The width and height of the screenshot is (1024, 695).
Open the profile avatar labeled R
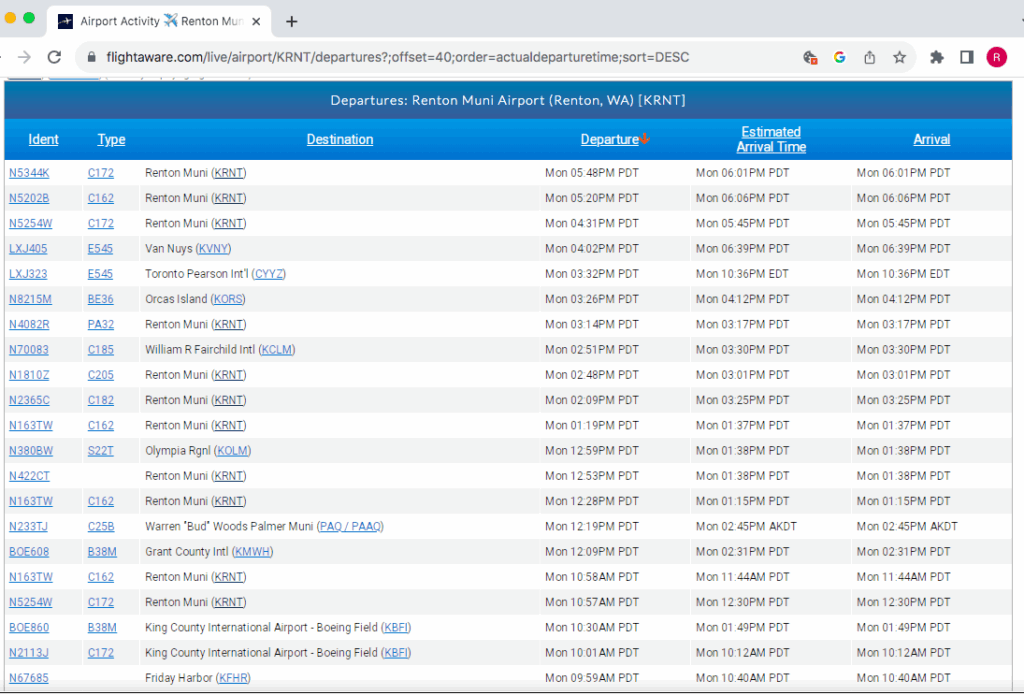click(x=996, y=57)
